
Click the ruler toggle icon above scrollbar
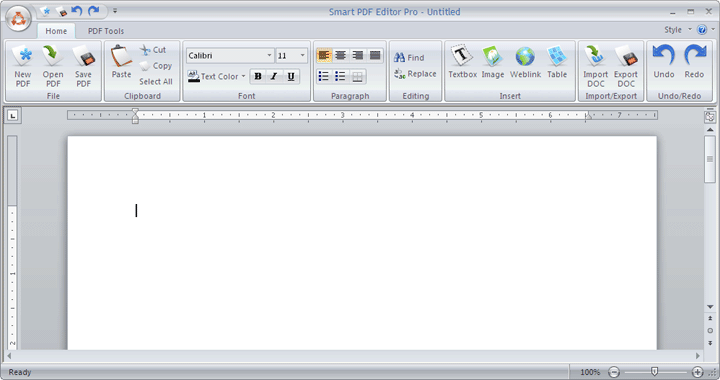pos(710,117)
